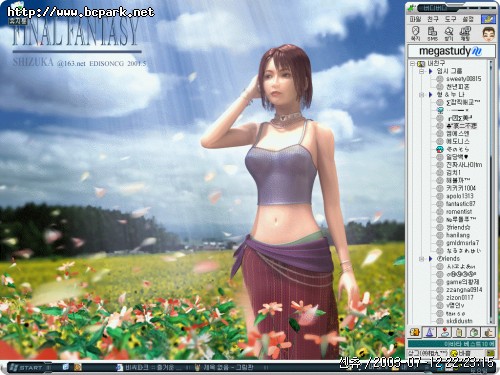Select buddy romentist
Viewport: 500px width, 375px height.
(459, 212)
